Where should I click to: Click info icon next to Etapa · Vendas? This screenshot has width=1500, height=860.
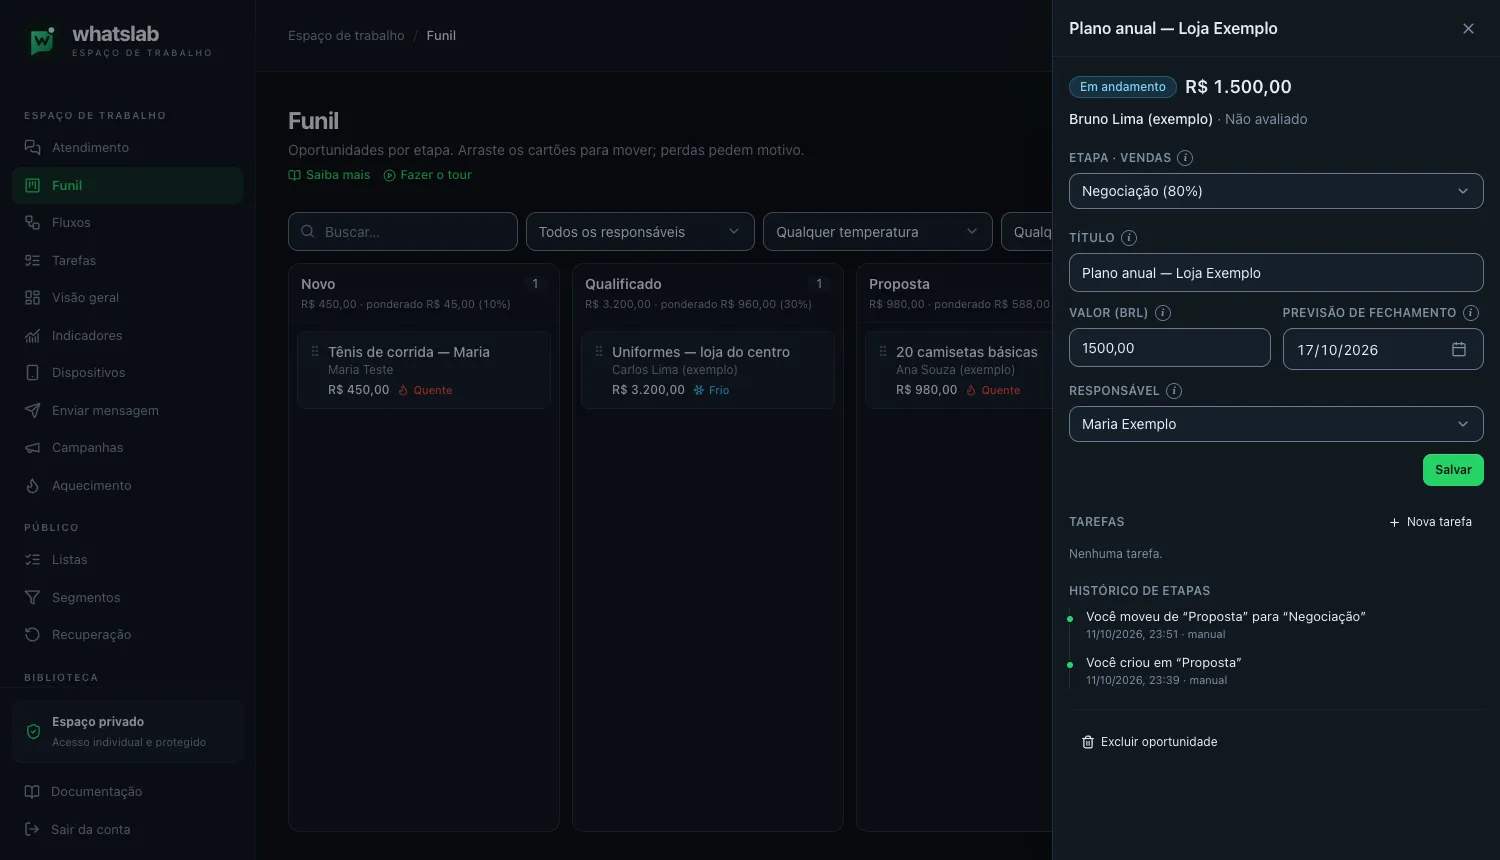point(1185,158)
